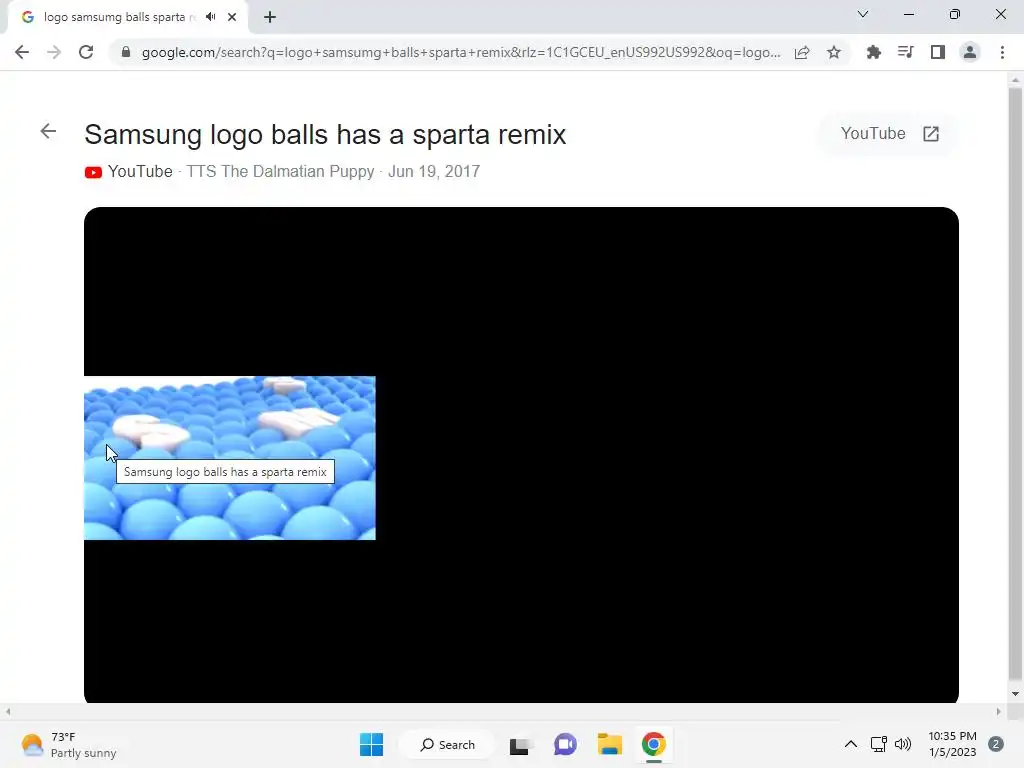Open the notification center badge
Image resolution: width=1024 pixels, height=768 pixels.
(996, 744)
